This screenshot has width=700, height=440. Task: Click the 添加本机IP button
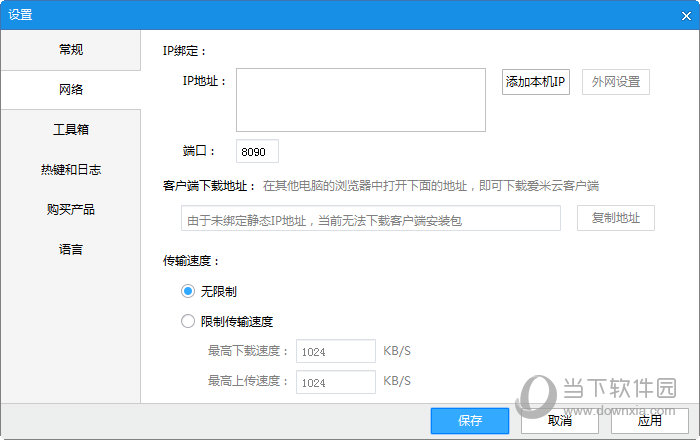[x=536, y=82]
